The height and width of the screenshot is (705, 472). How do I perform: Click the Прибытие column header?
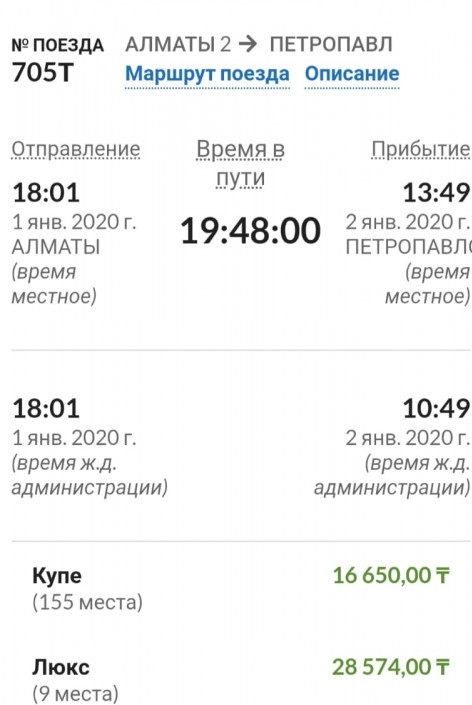[x=421, y=149]
